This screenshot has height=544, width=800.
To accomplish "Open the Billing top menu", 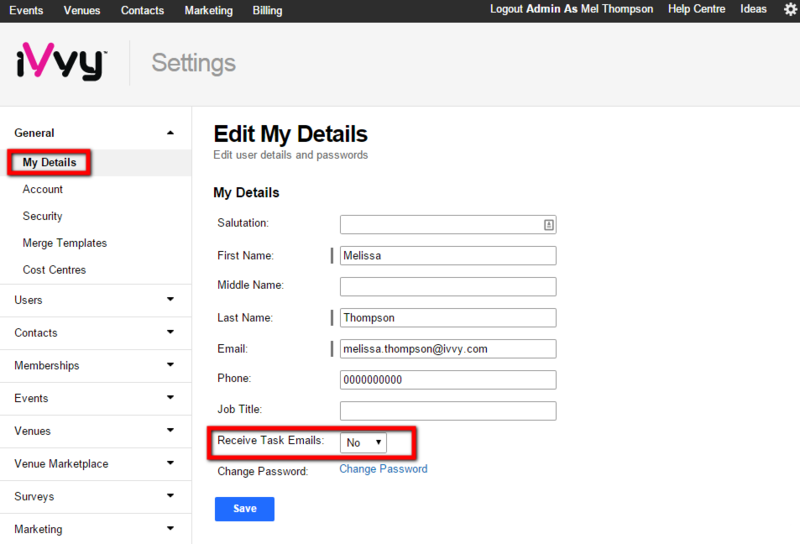I will tap(267, 10).
